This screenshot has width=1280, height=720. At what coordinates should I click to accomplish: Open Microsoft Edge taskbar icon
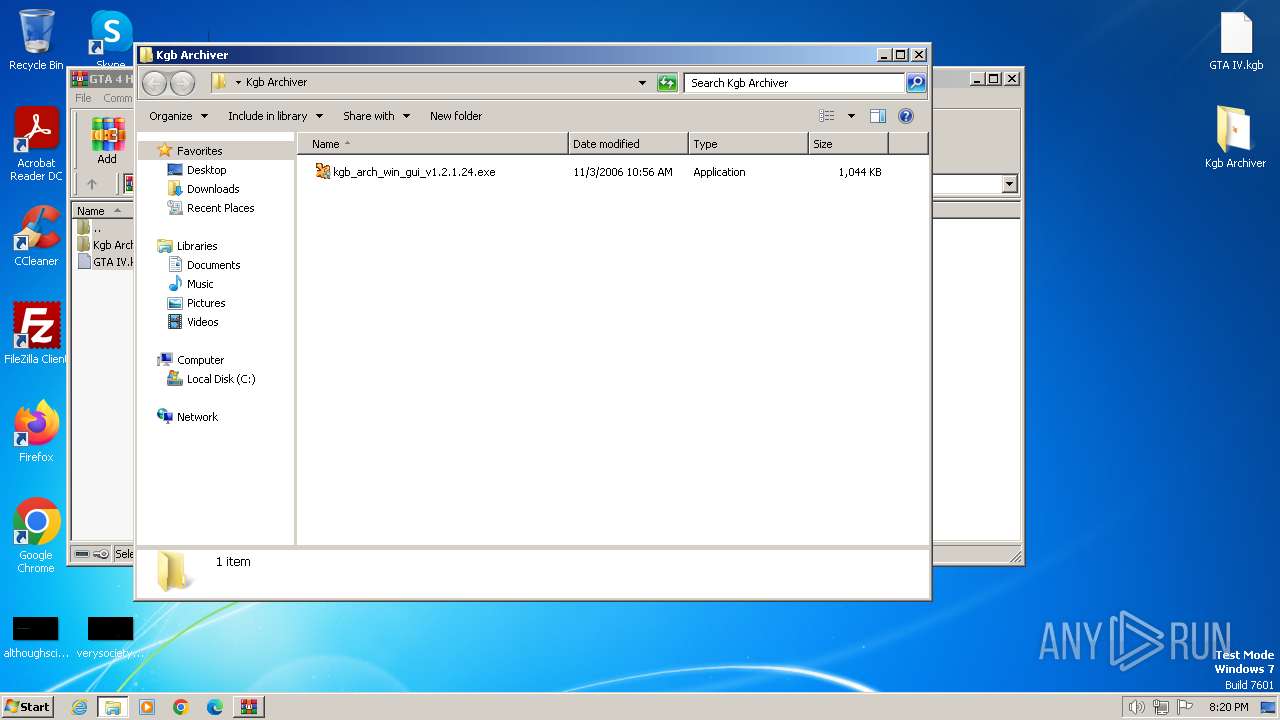[215, 707]
